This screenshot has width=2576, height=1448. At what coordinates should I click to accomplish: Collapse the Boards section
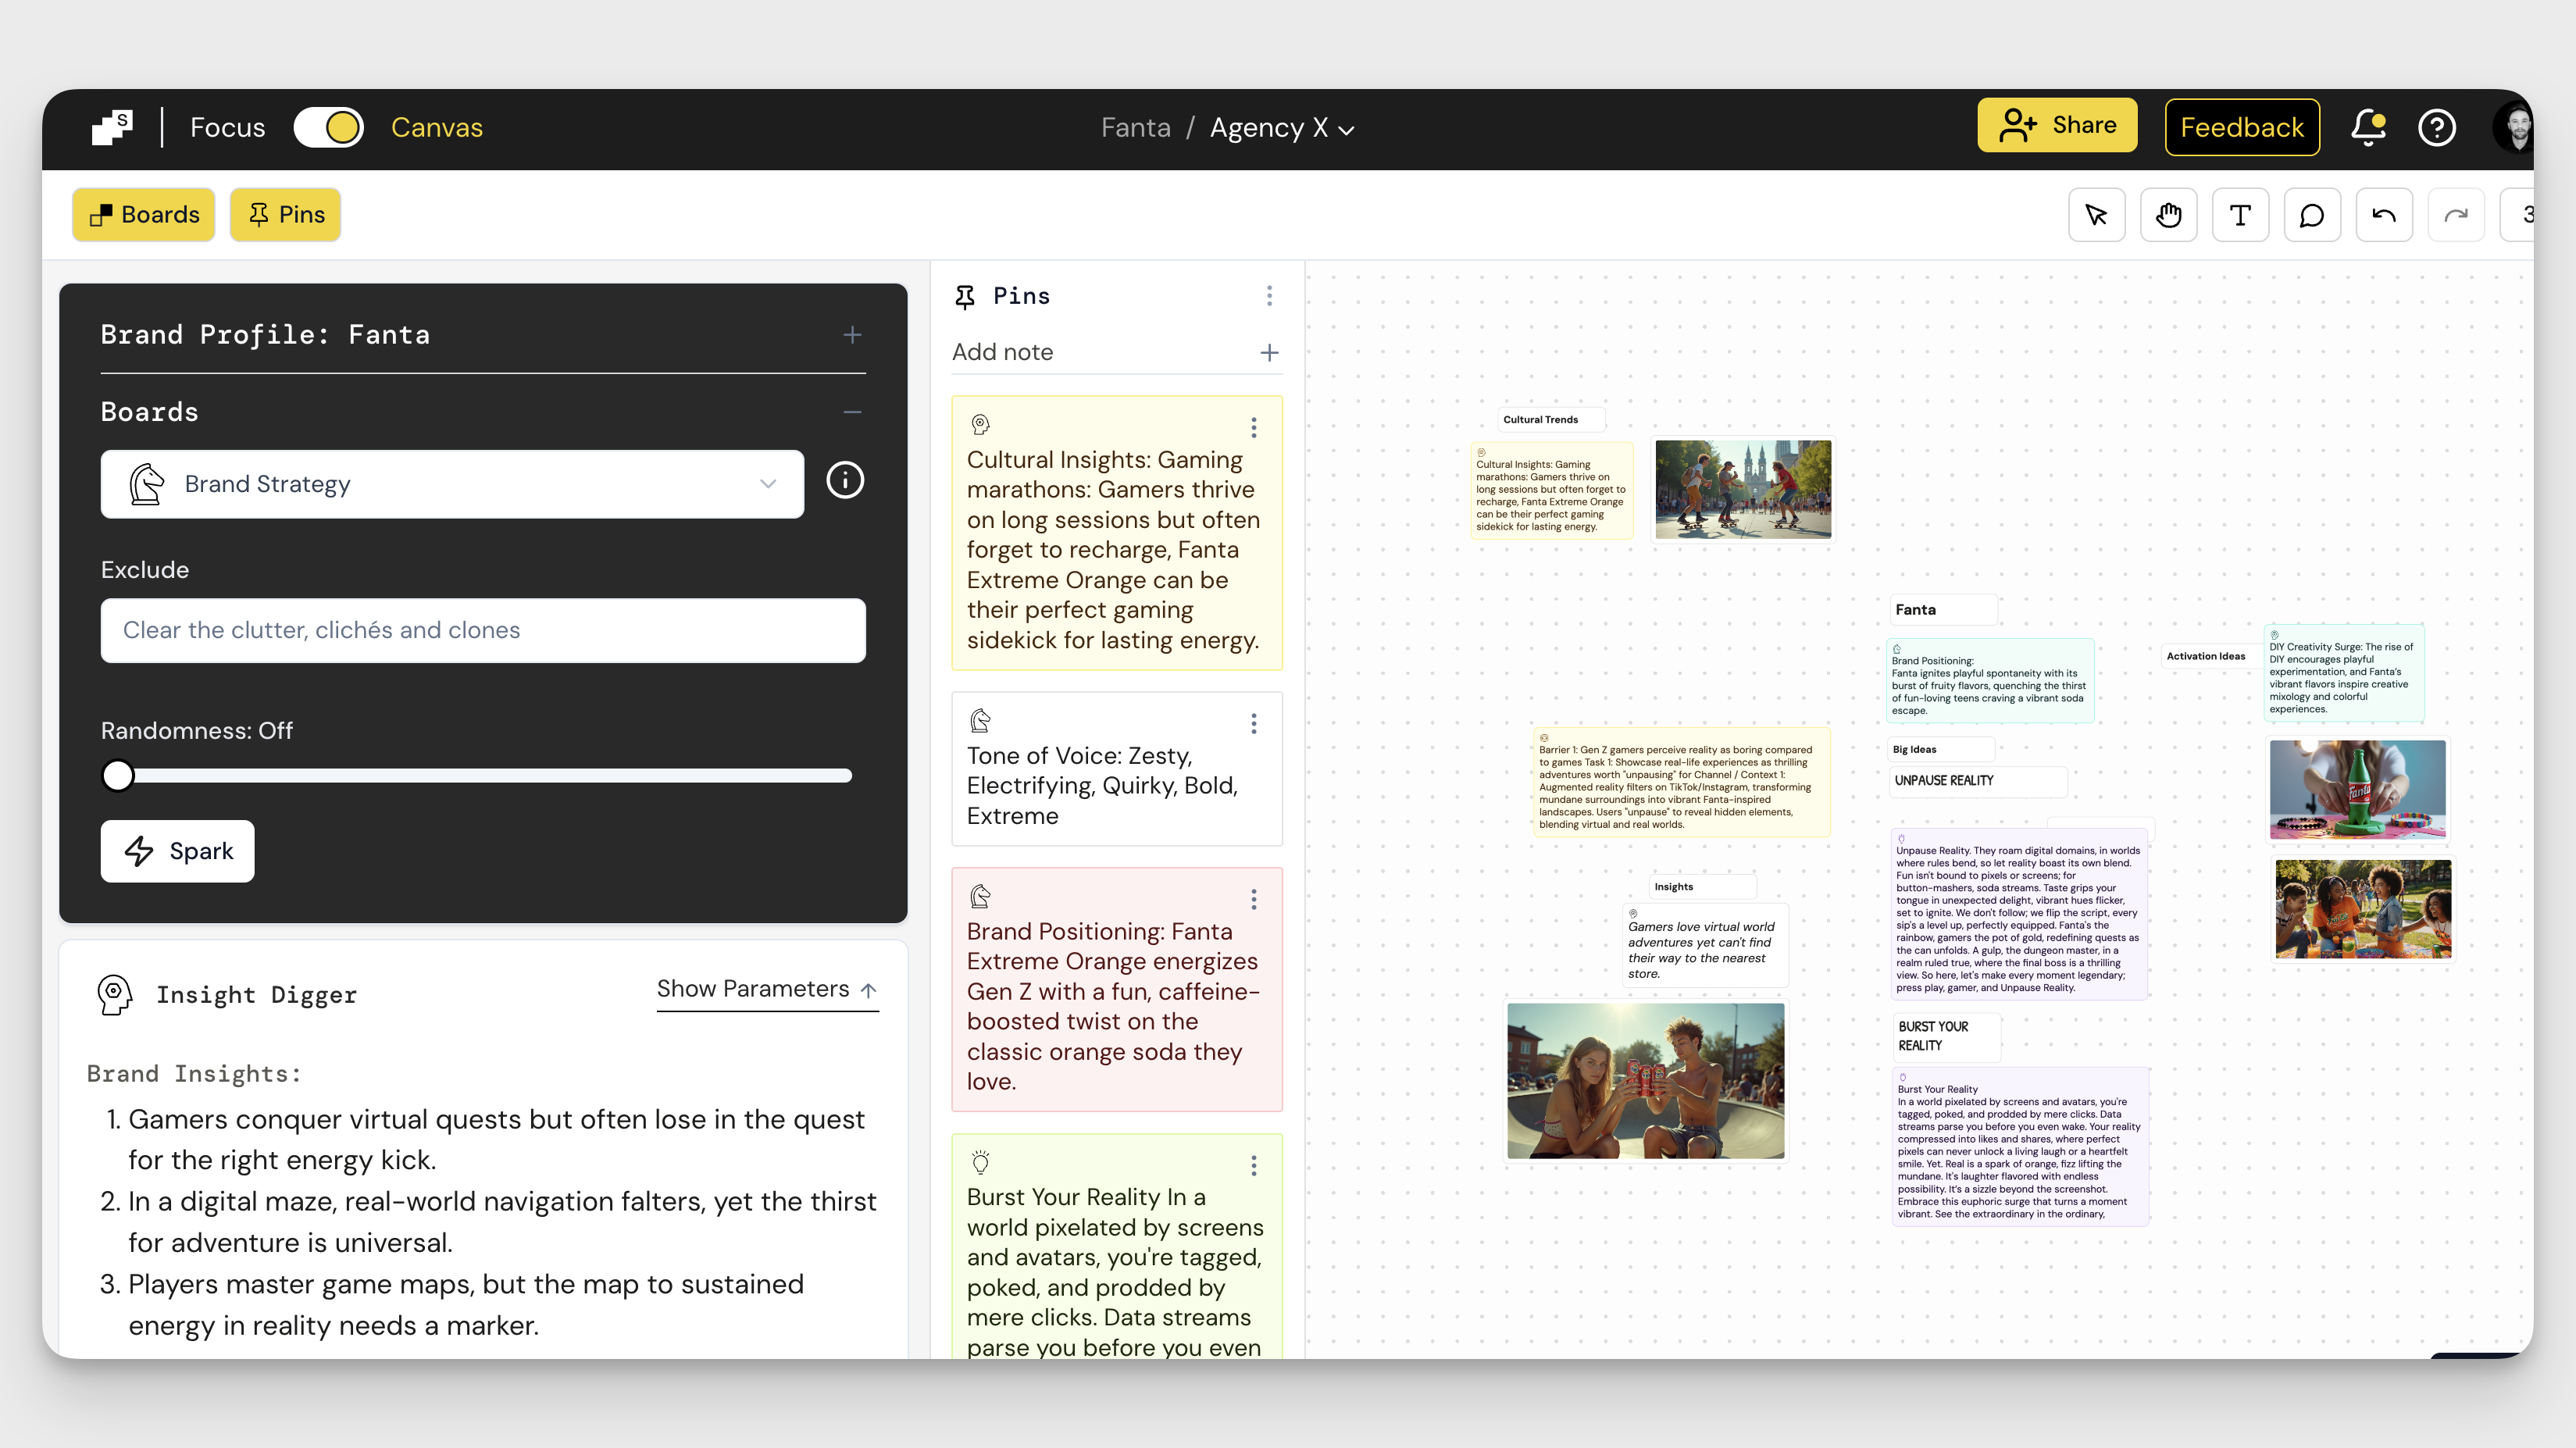[x=852, y=412]
